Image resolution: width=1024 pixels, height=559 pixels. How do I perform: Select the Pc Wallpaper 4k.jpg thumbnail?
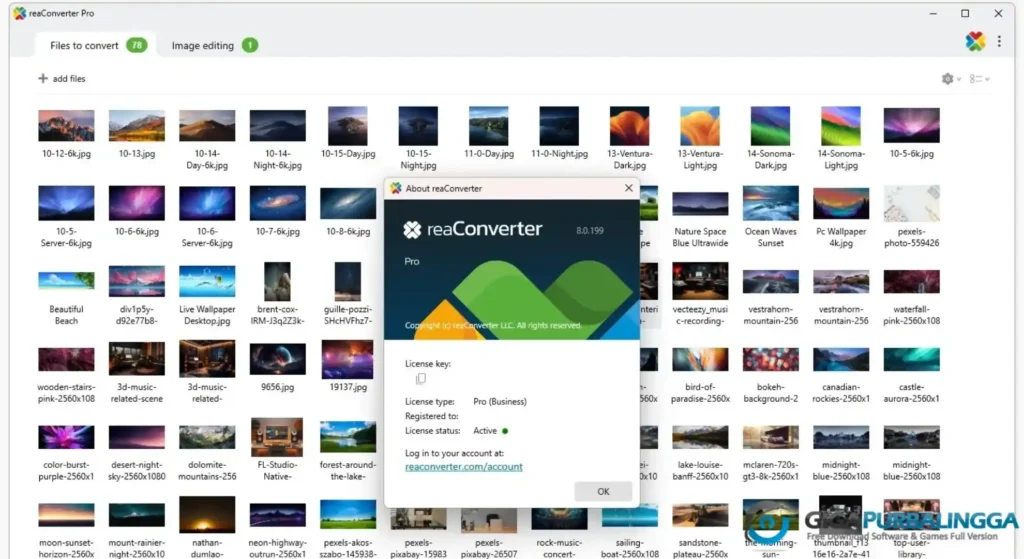click(x=841, y=203)
